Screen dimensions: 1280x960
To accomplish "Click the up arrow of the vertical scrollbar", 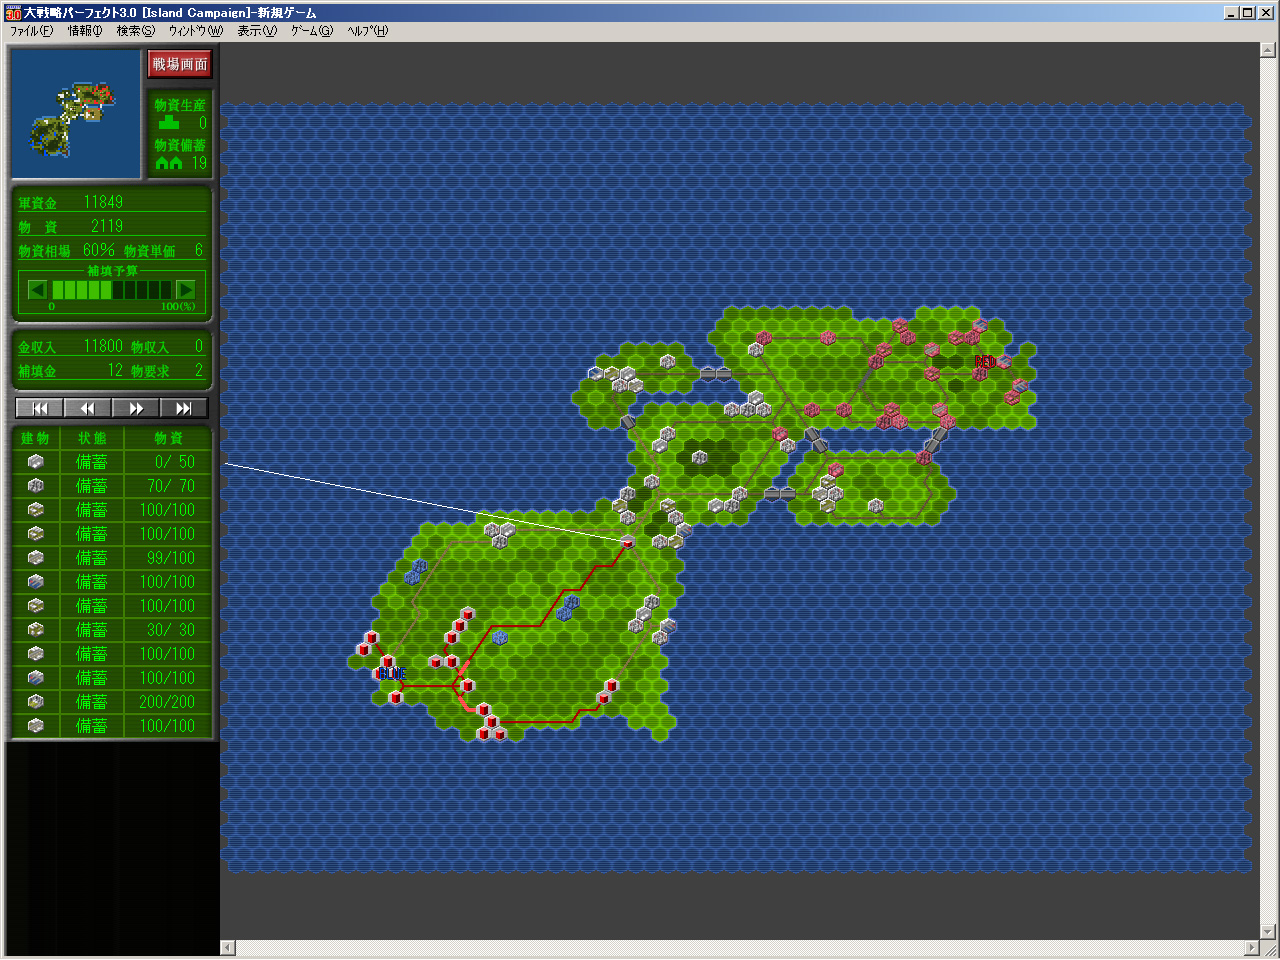I will pos(1269,50).
